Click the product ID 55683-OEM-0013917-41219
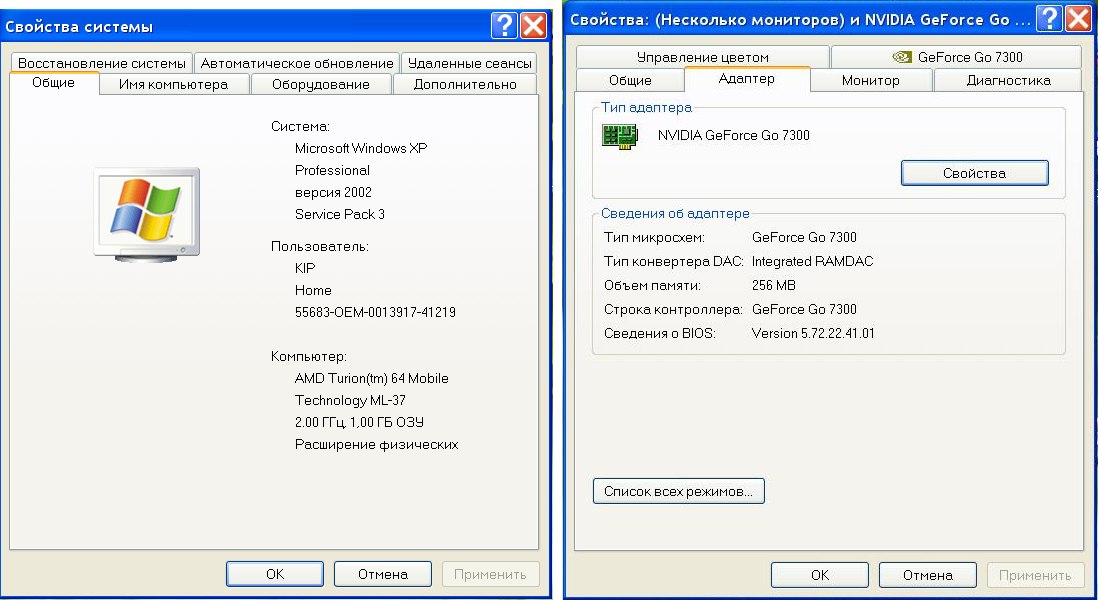1099x600 pixels. tap(375, 312)
